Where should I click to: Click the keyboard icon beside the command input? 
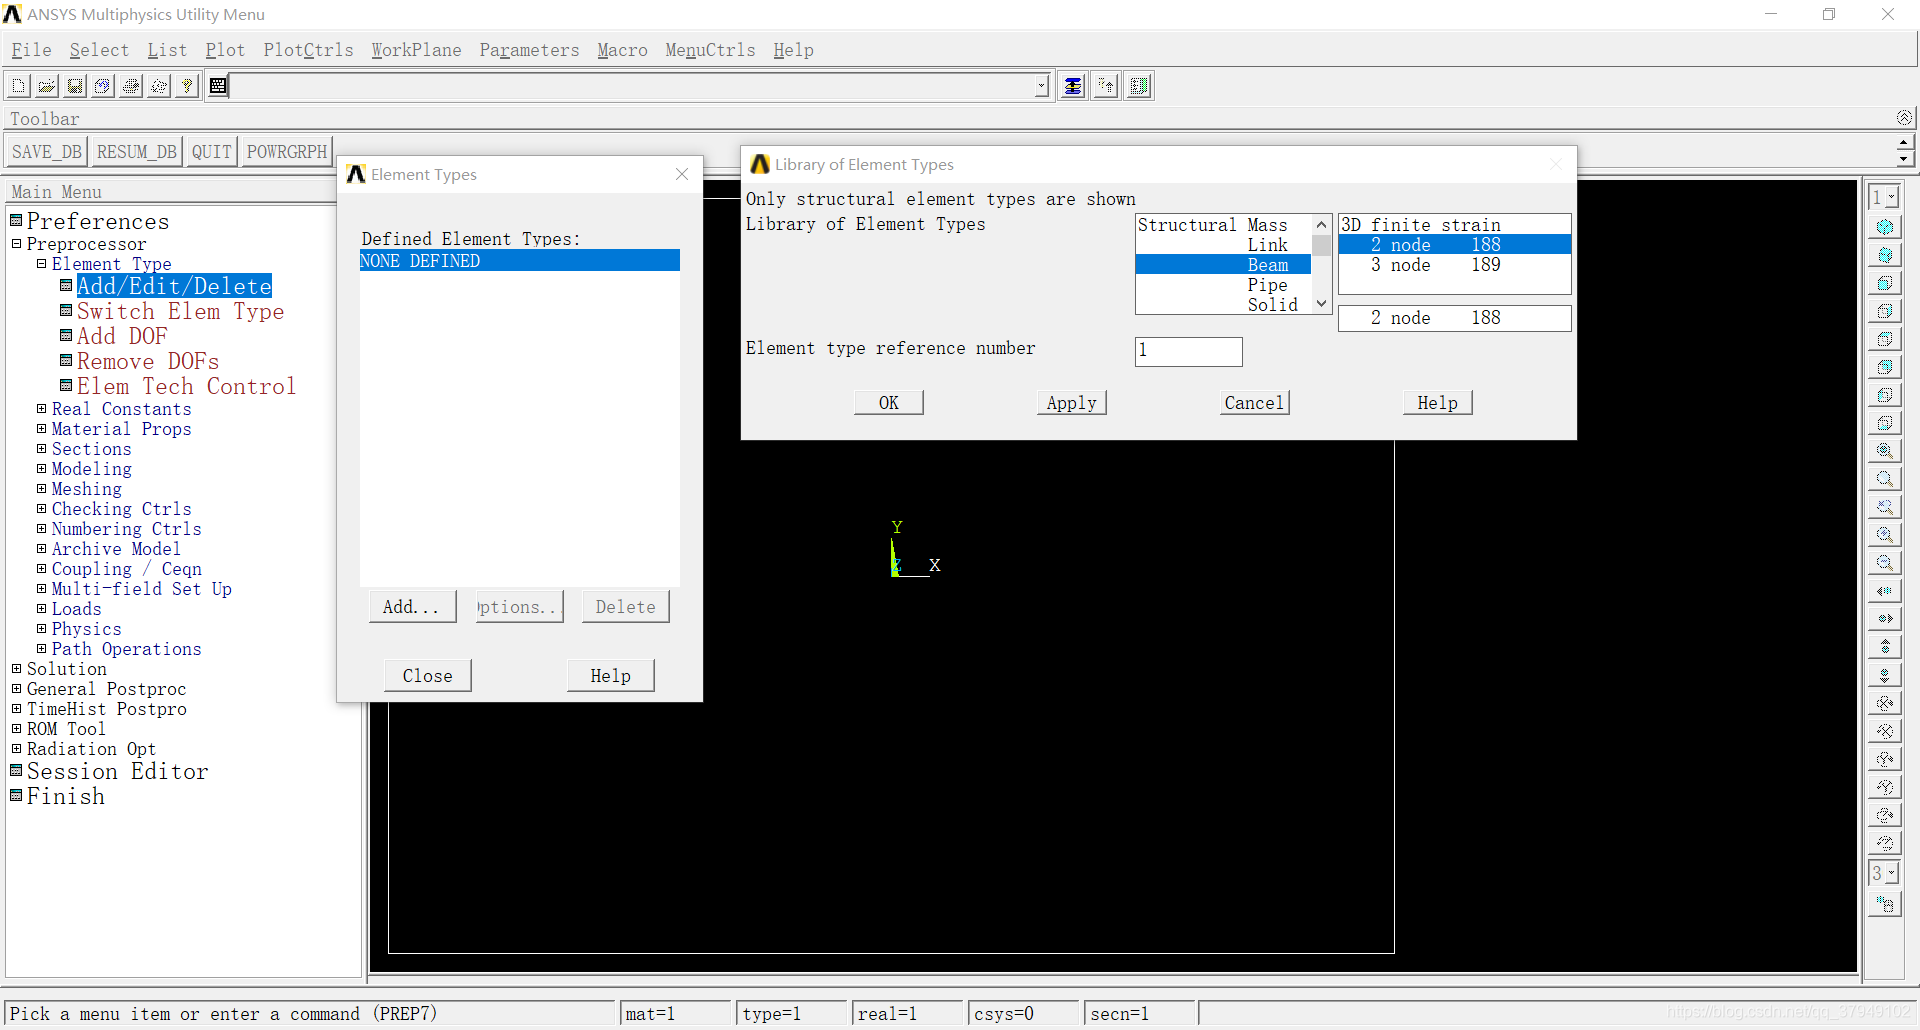pos(218,87)
